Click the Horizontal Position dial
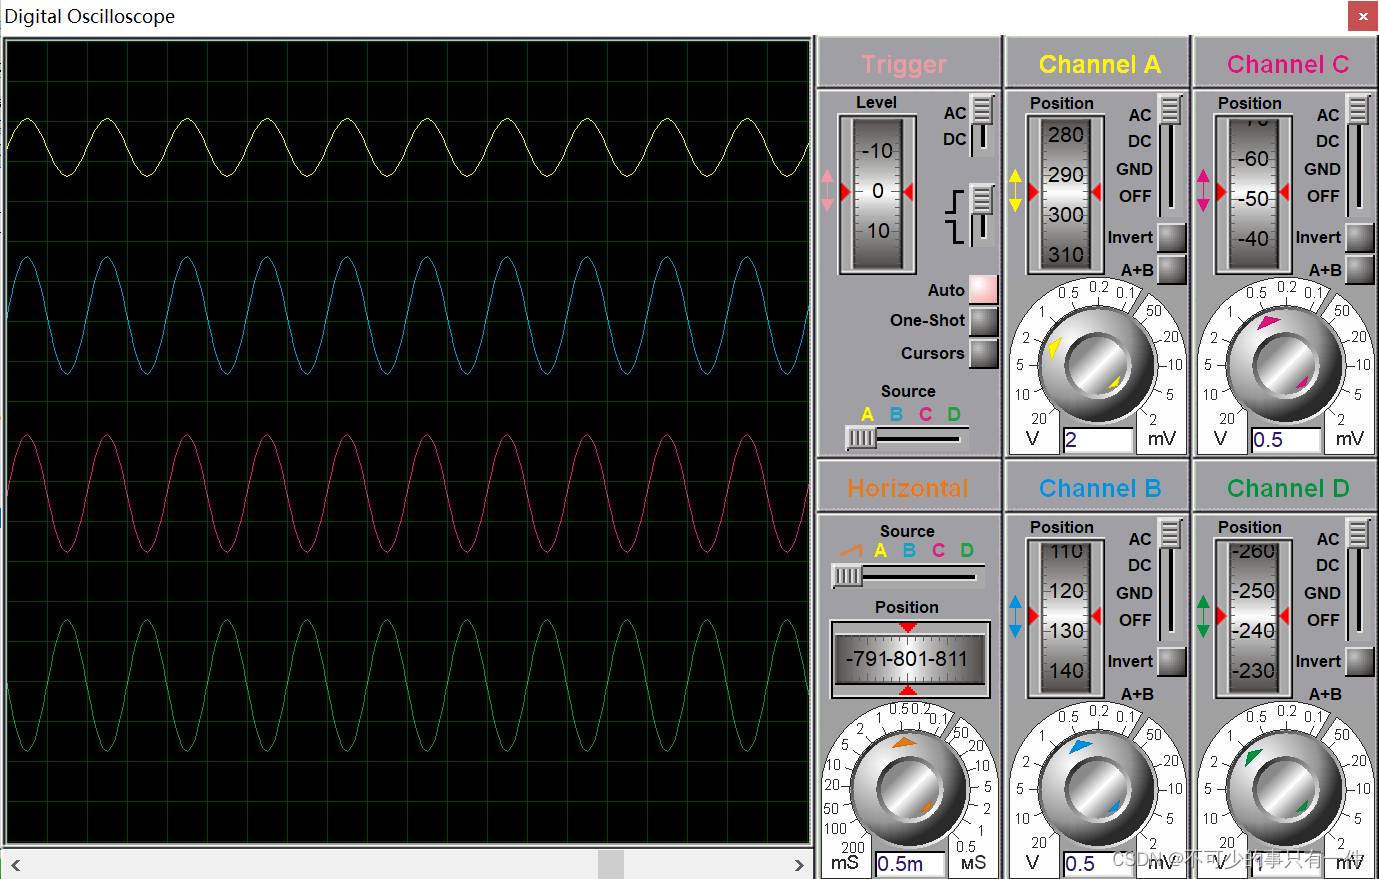 point(909,659)
